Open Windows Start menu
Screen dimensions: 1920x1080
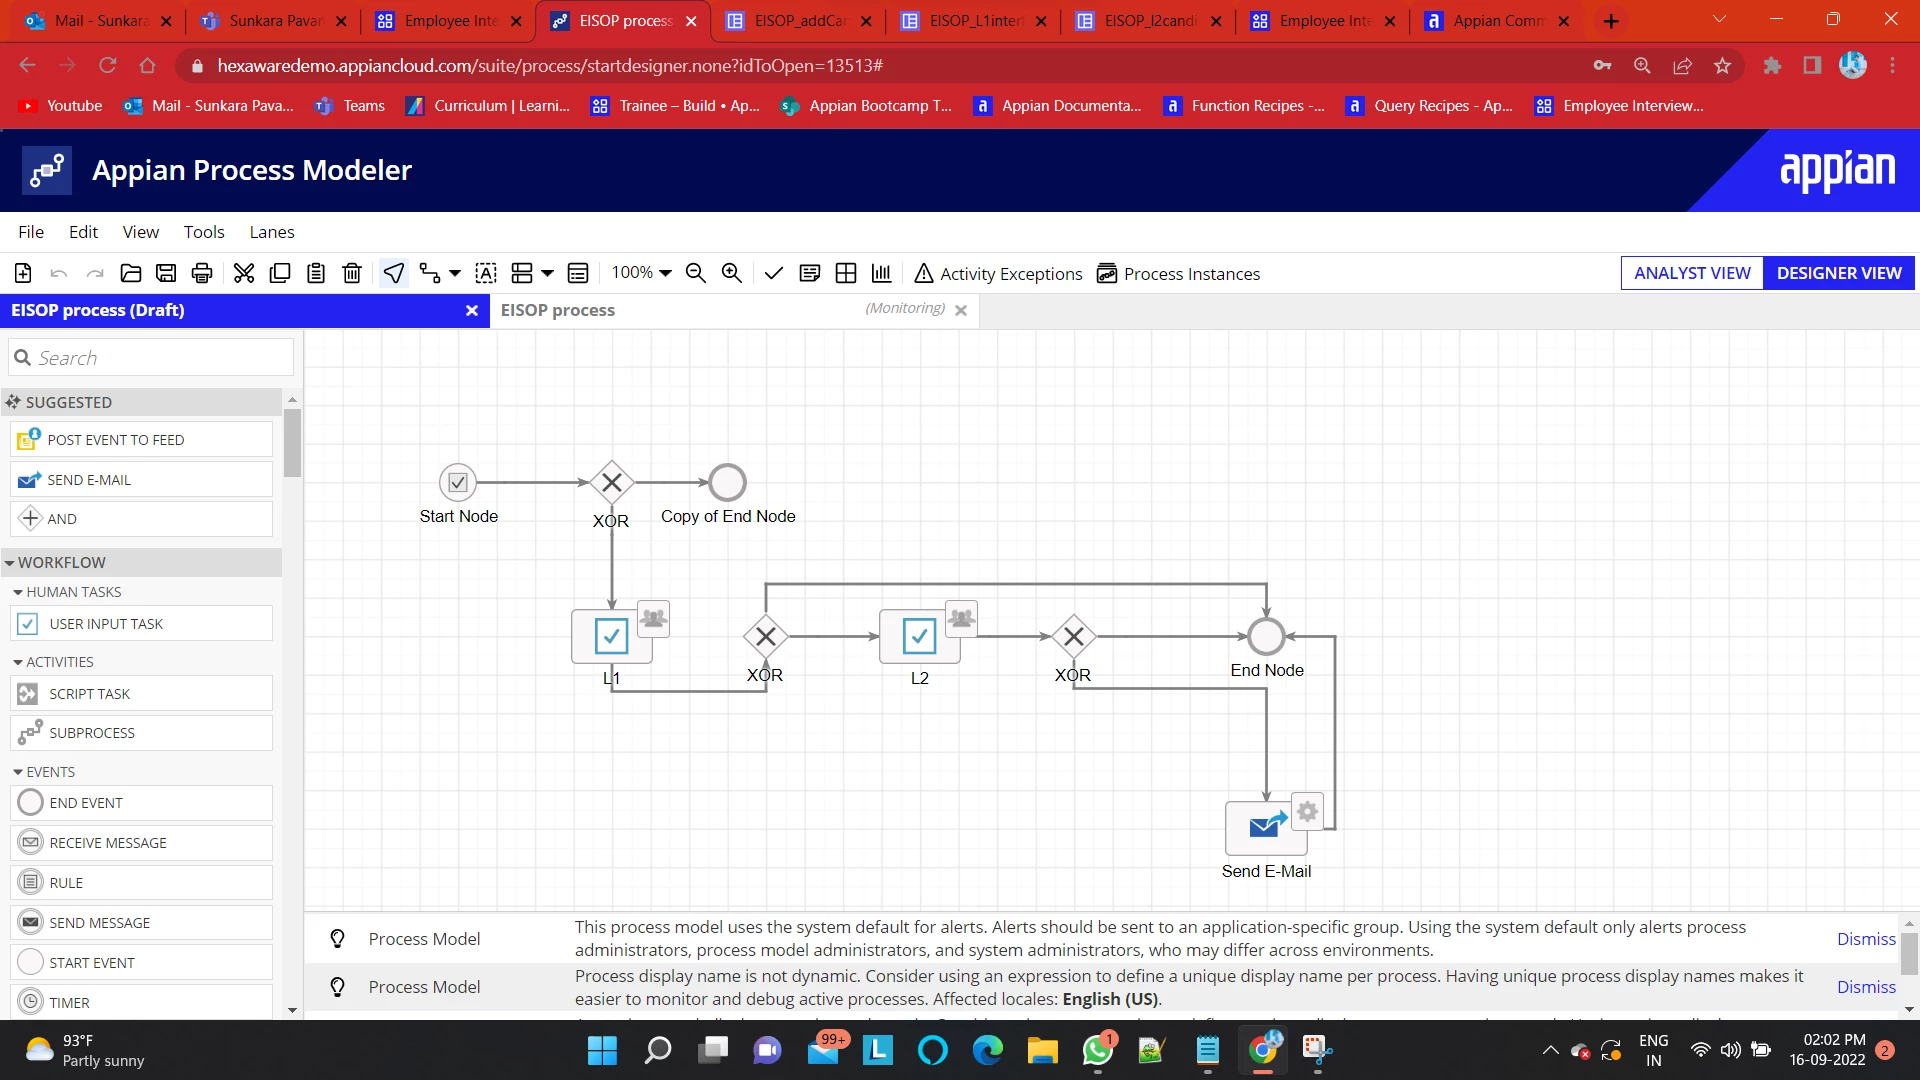[x=602, y=1050]
